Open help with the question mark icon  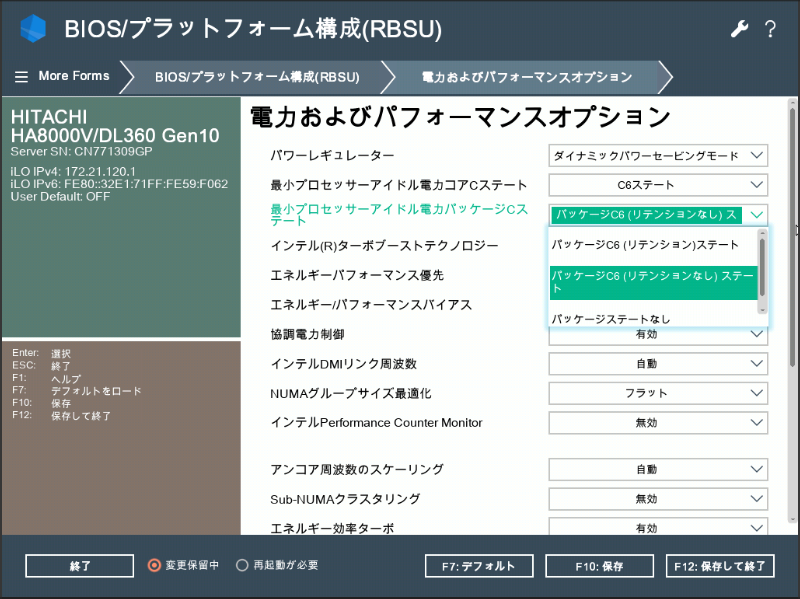click(770, 29)
